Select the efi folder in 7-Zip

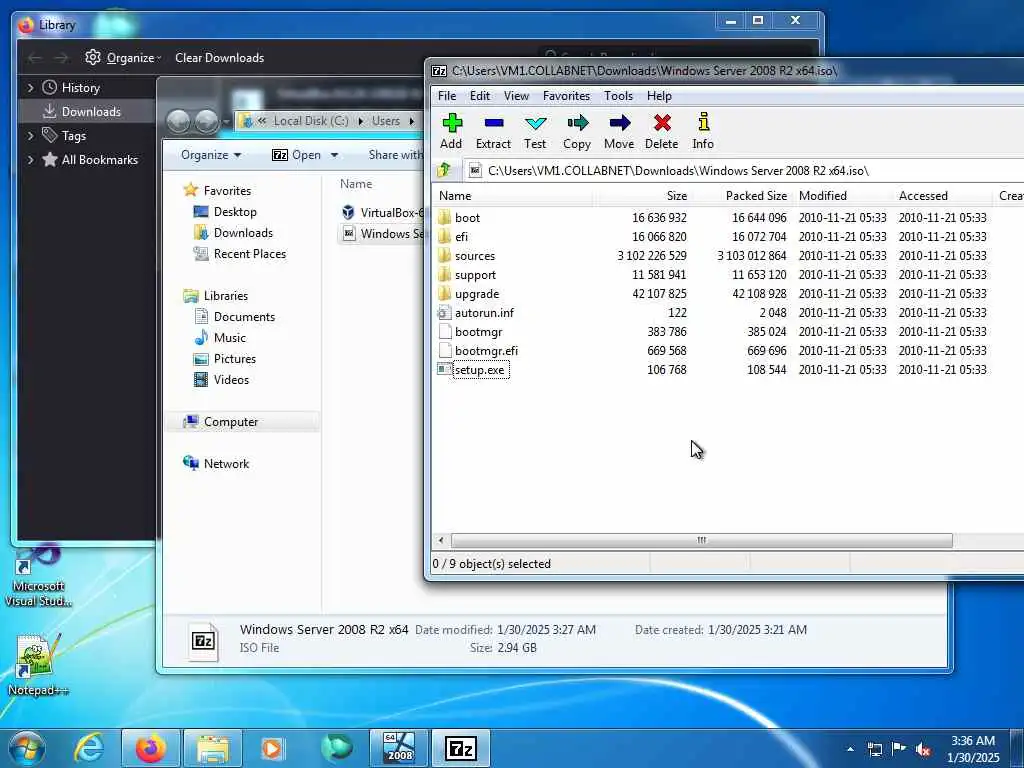(x=461, y=236)
